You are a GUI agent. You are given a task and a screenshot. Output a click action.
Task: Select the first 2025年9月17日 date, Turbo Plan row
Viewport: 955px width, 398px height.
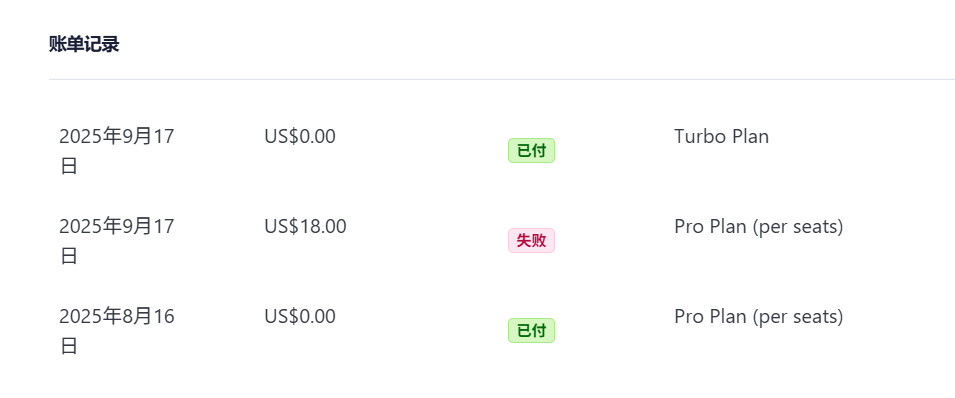tap(117, 151)
